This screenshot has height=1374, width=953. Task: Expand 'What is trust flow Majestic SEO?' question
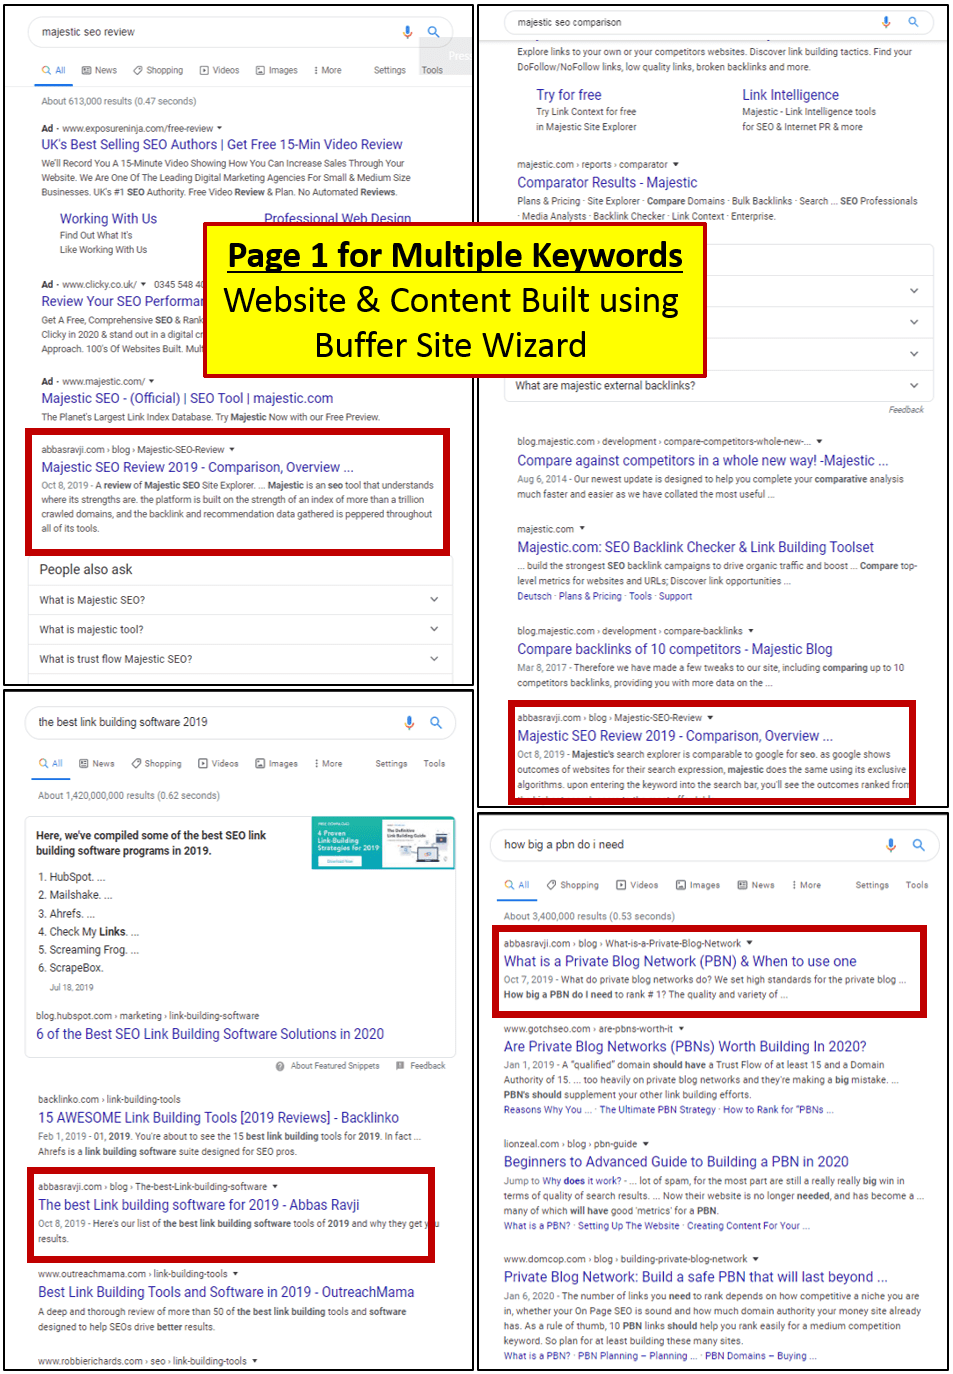239,659
